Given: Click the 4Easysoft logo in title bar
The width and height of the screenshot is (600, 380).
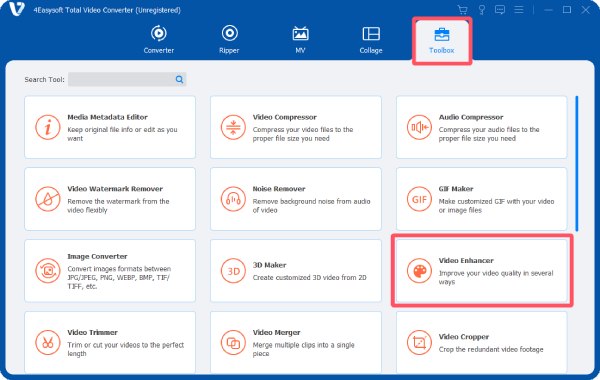Looking at the screenshot, I should [17, 9].
